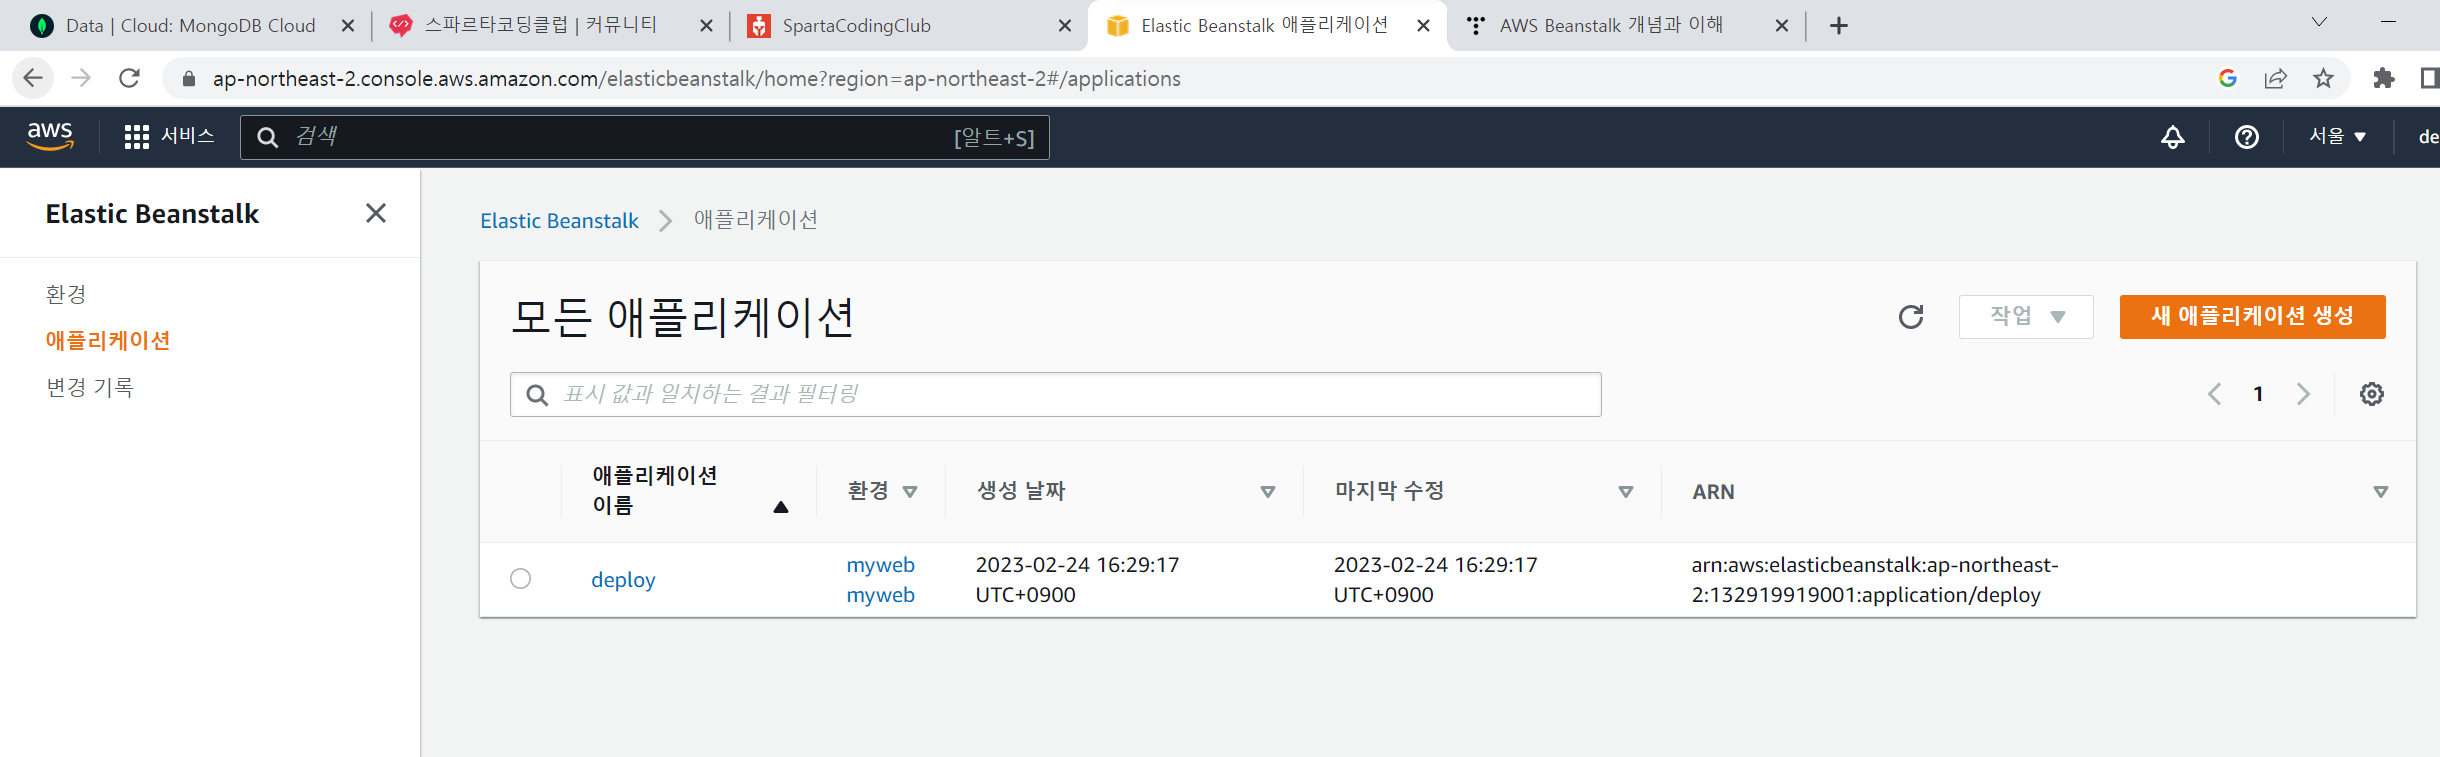2440x757 pixels.
Task: Switch to SpartaCodingClub tab
Action: 856,26
